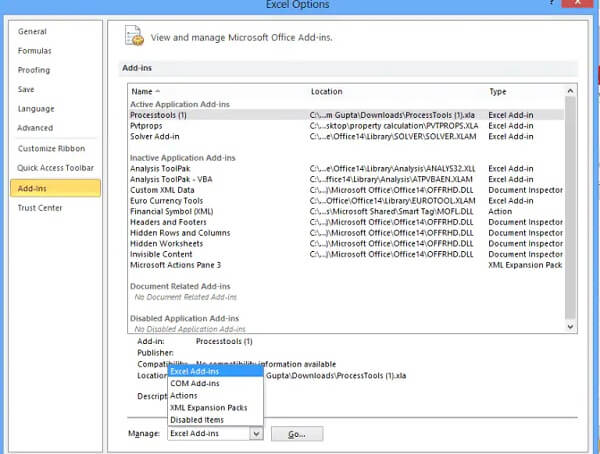Select the Financial Symbol (XML) row
Screen dimensions: 600x454
tap(346, 211)
